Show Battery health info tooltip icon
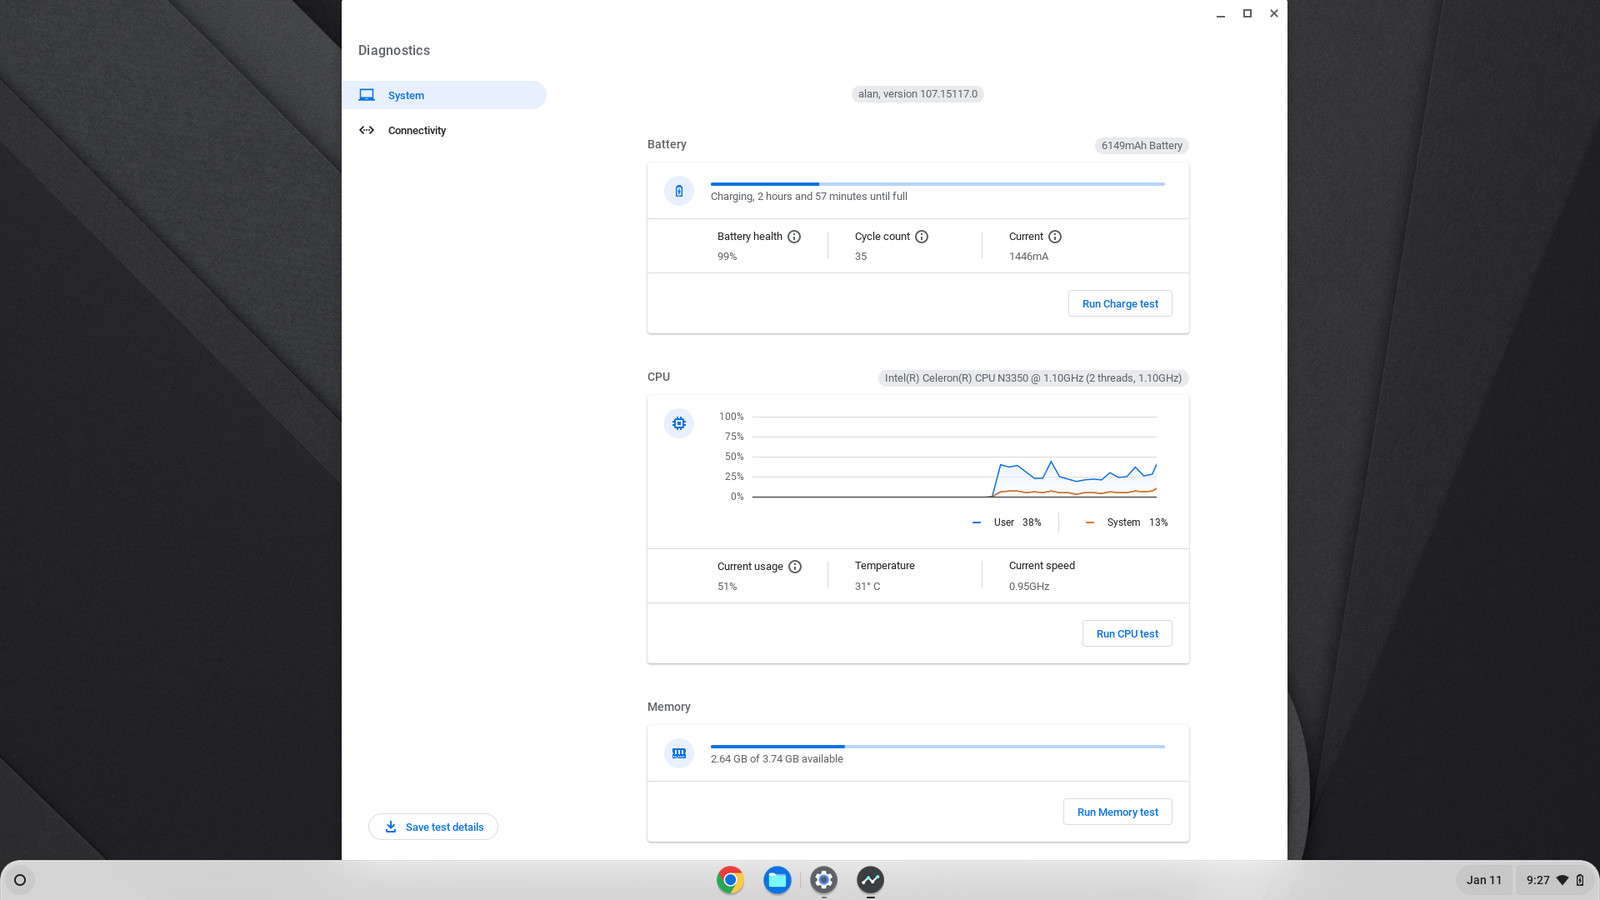 794,237
